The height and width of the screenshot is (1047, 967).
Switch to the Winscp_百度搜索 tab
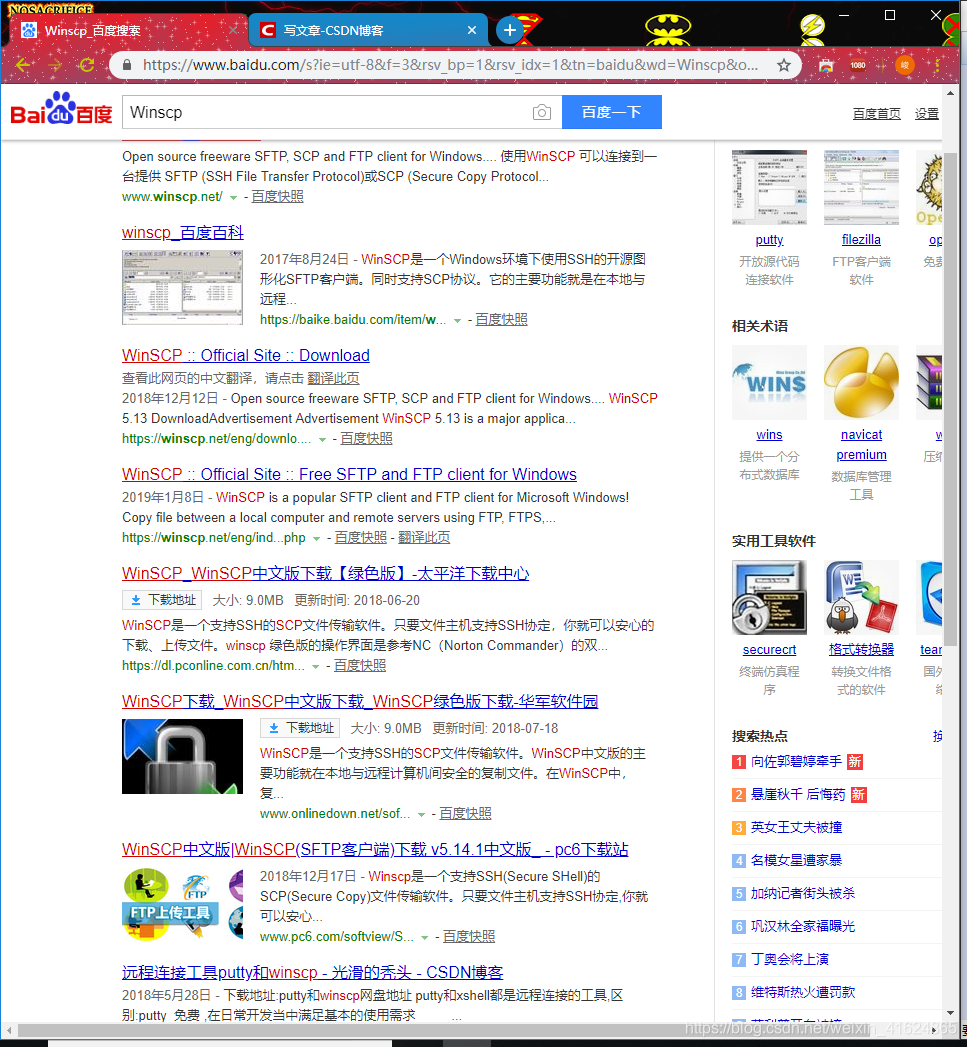[127, 30]
